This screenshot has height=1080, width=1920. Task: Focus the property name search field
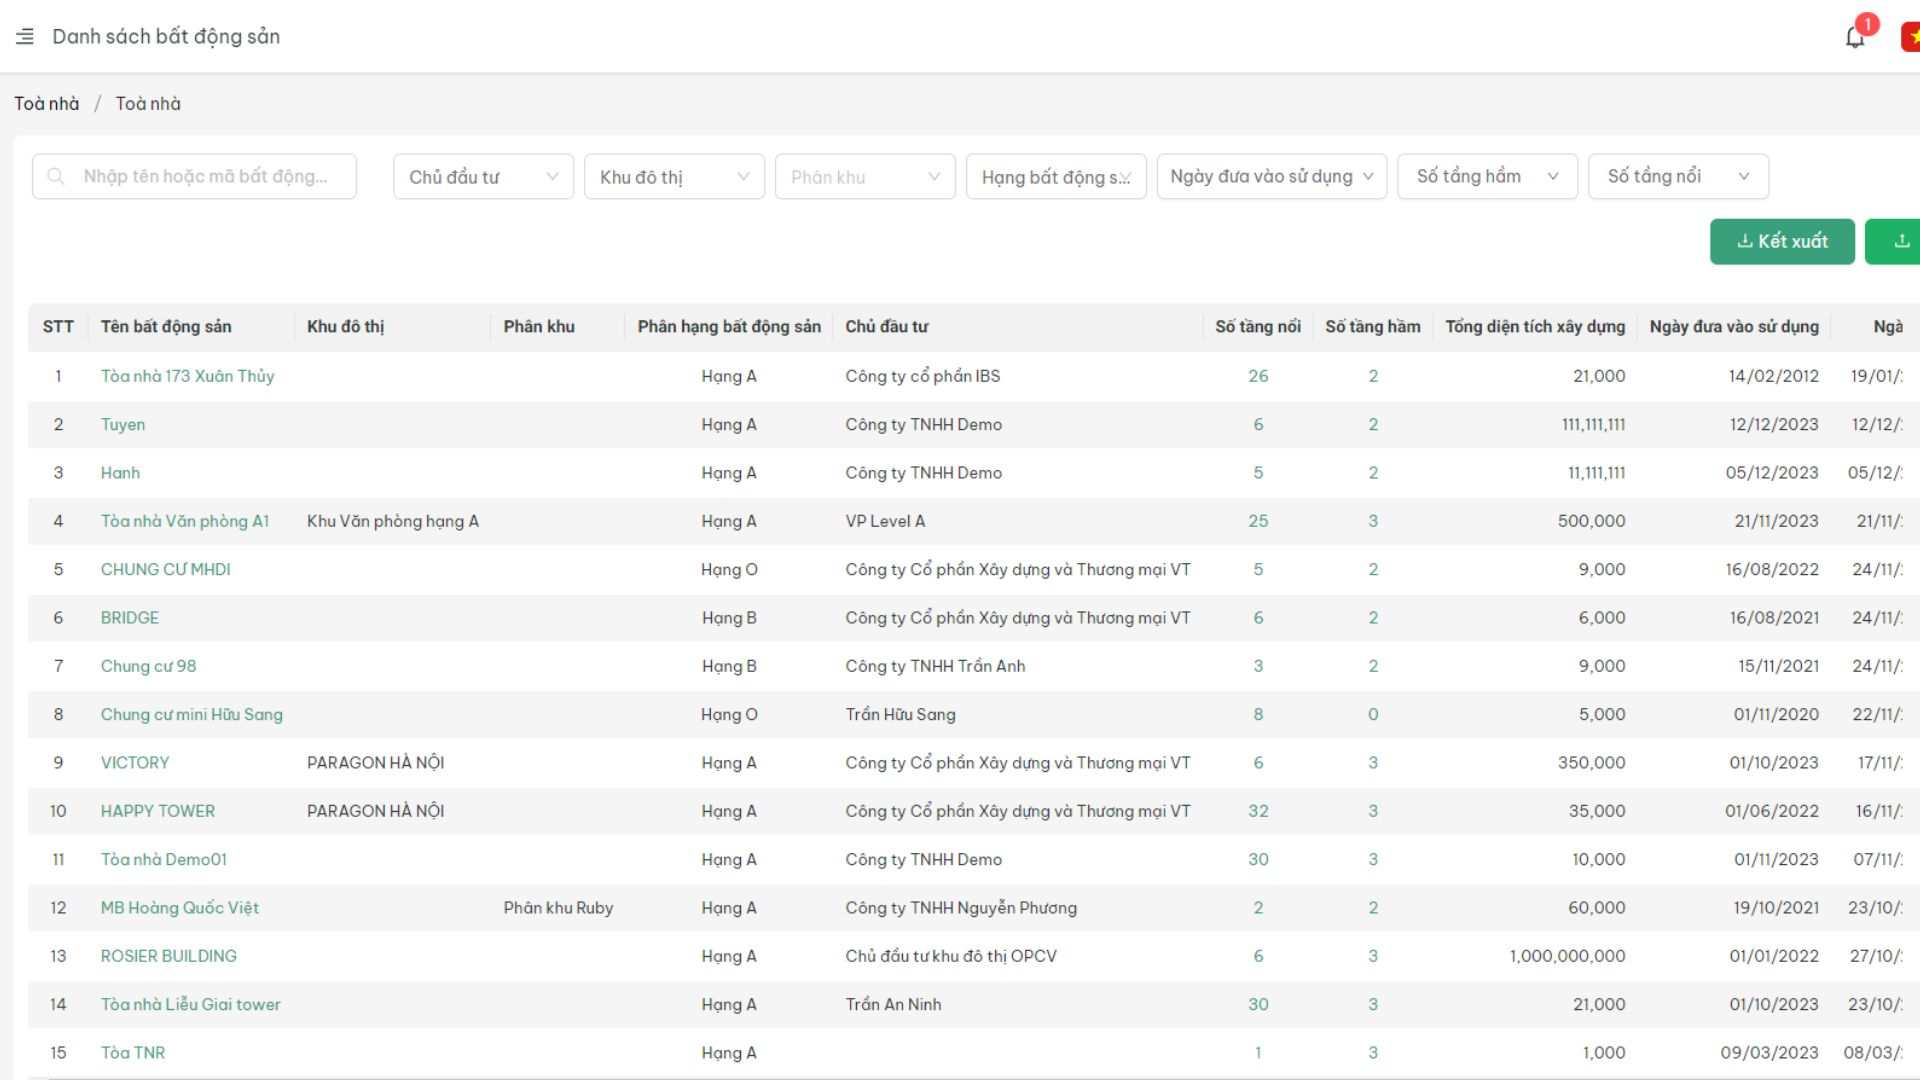[194, 177]
